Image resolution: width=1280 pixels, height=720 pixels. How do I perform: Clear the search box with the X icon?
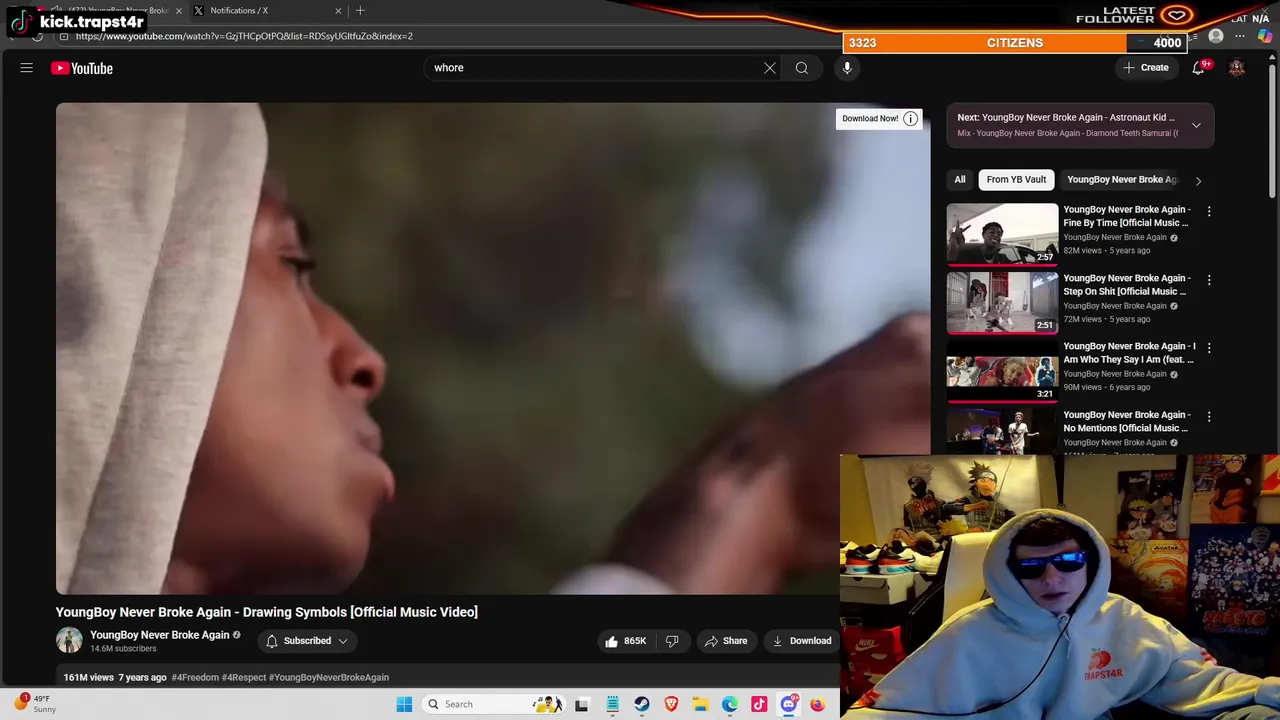(x=770, y=68)
